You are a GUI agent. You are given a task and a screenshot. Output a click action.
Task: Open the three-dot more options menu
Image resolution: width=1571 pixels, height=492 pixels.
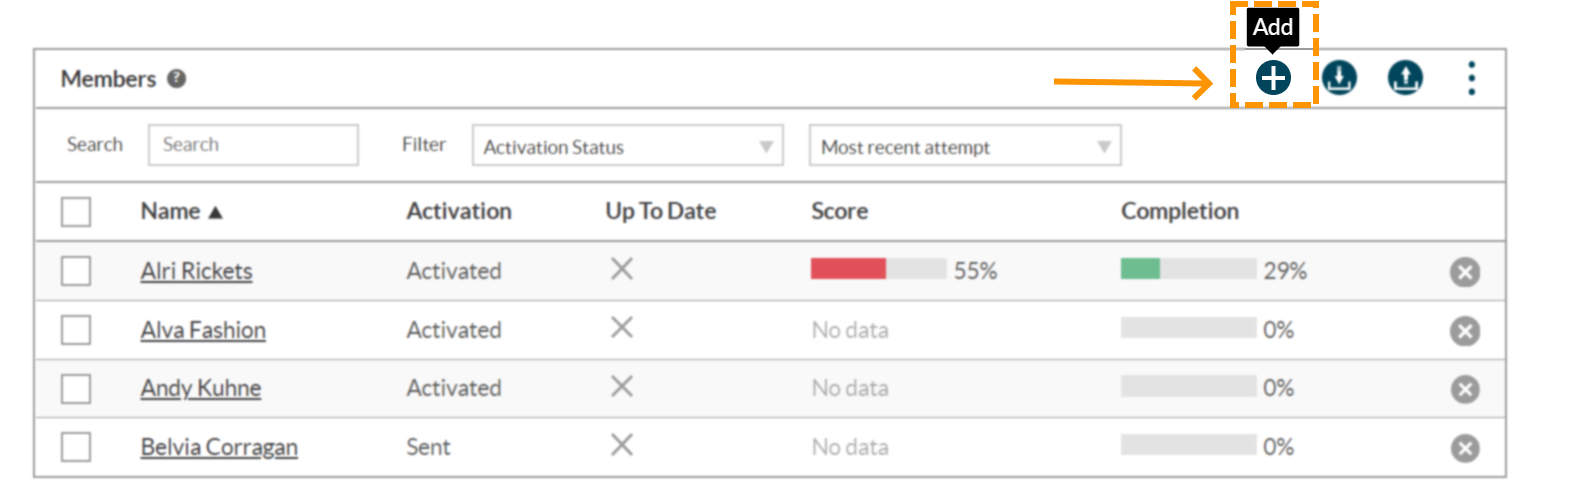pyautogui.click(x=1471, y=78)
